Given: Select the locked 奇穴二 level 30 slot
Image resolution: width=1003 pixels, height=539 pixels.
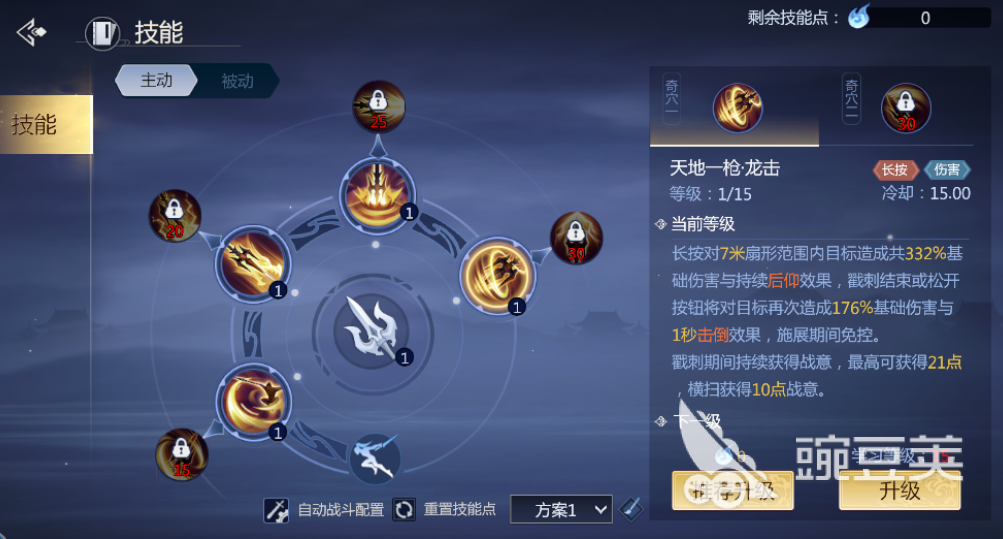Looking at the screenshot, I should [905, 109].
